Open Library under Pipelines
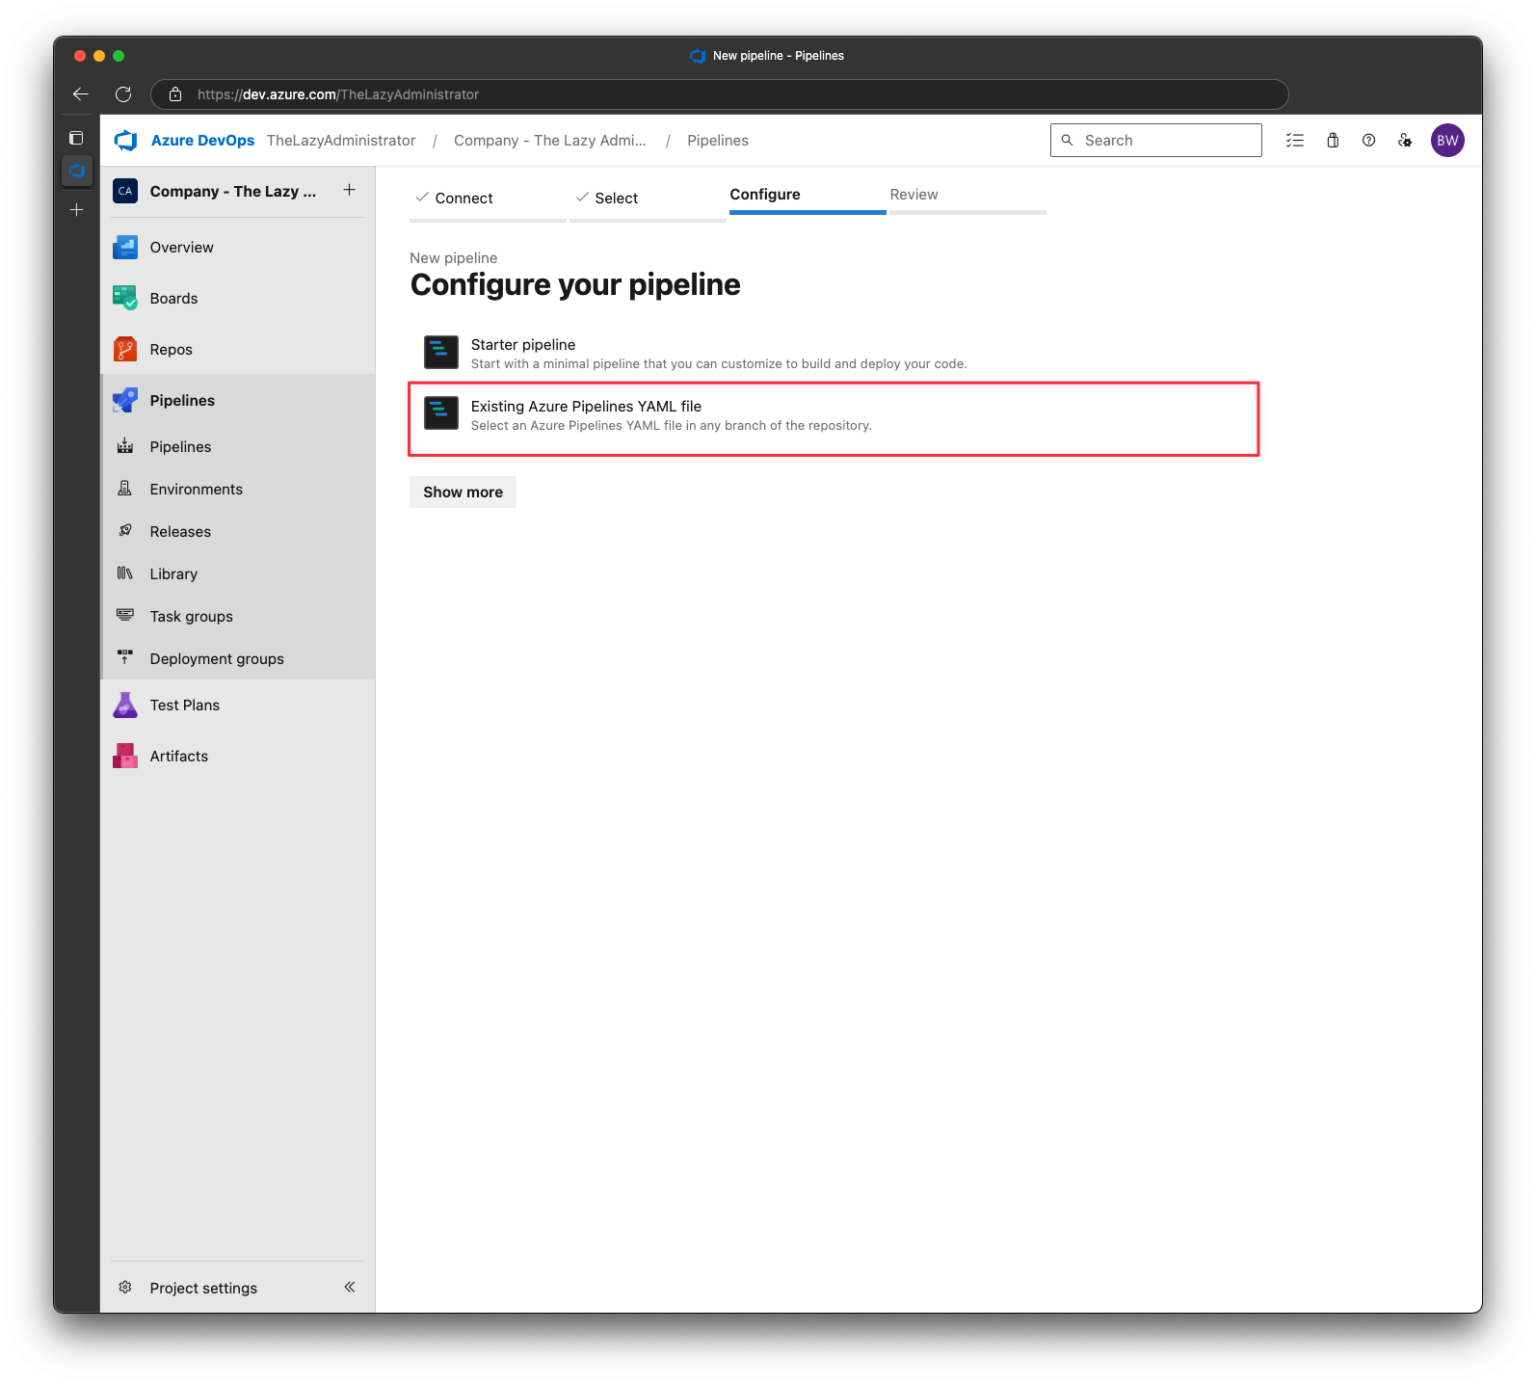 coord(237,574)
